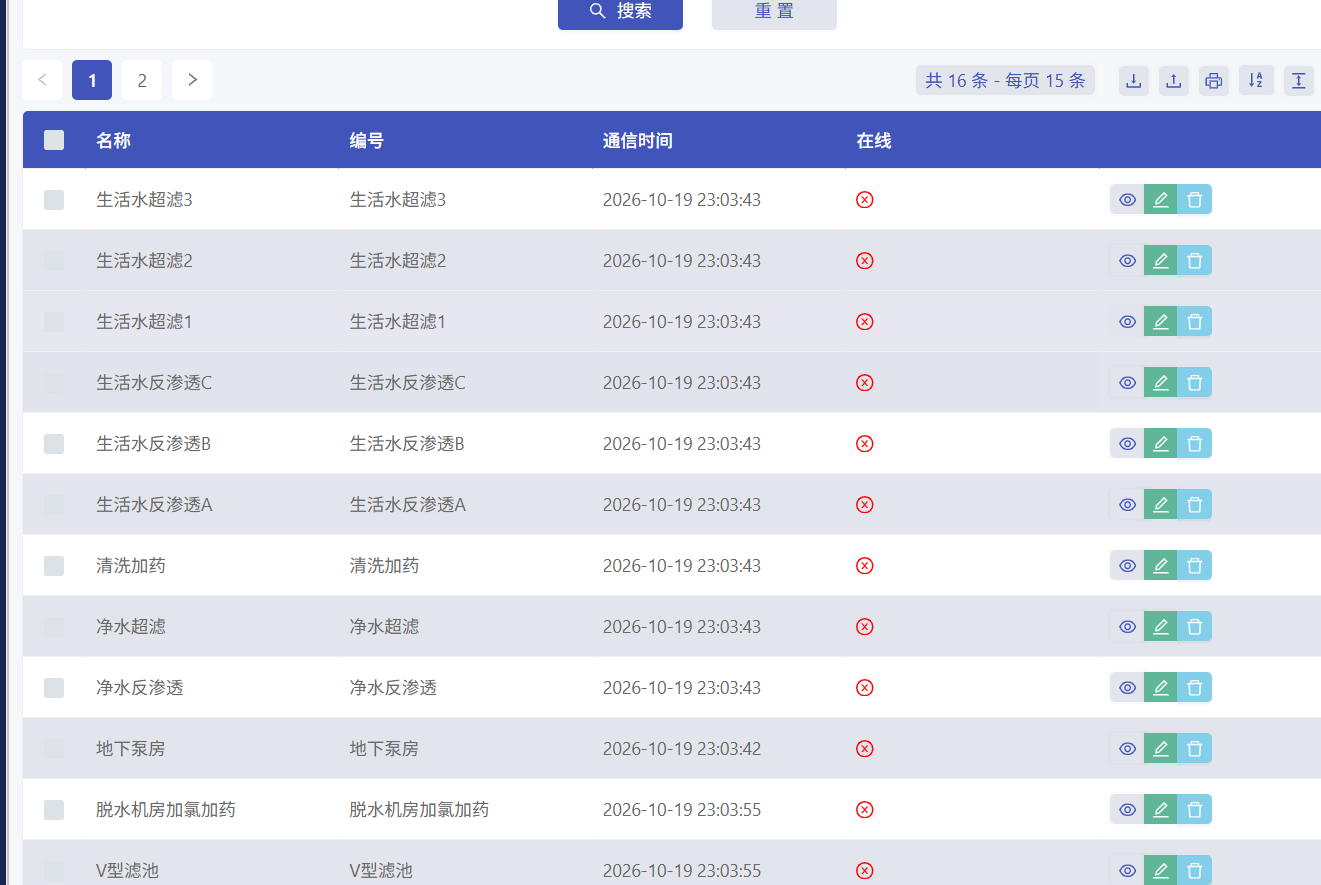Click the row height icon above table
Viewport: 1321px width, 885px height.
pyautogui.click(x=1299, y=81)
